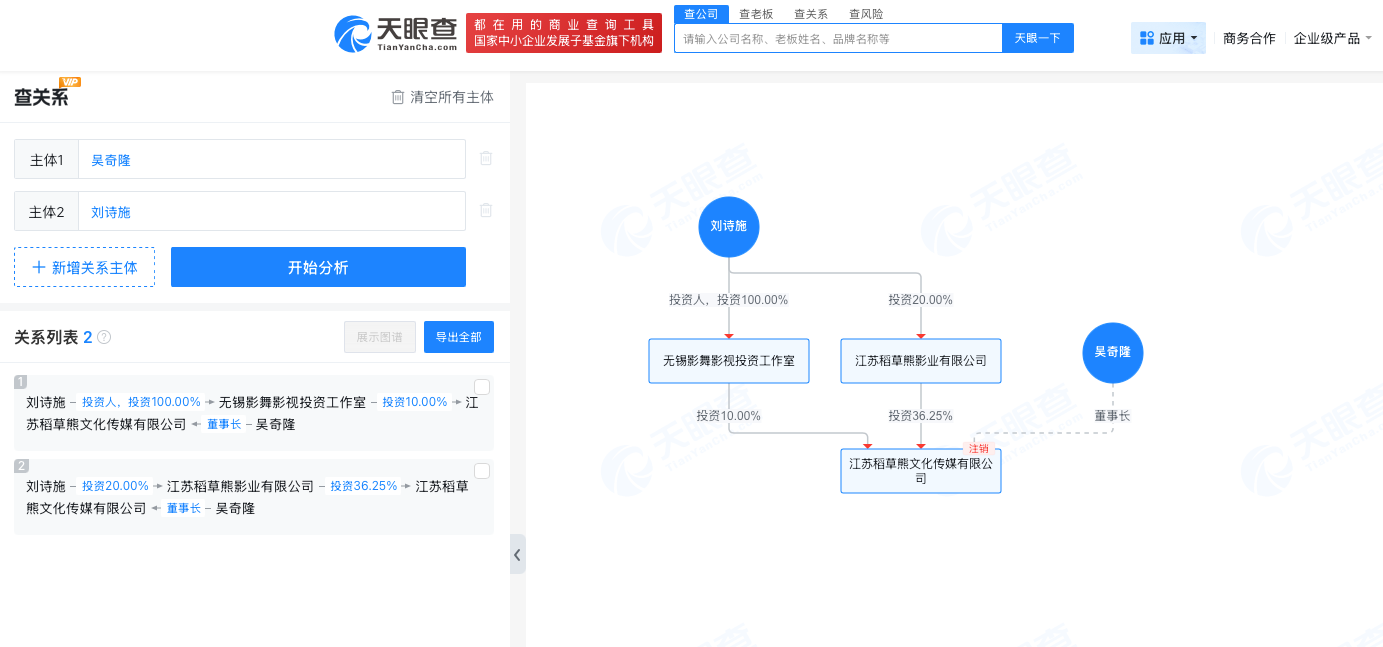Check the checkbox for relationship 1
This screenshot has width=1383, height=647.
pos(482,387)
